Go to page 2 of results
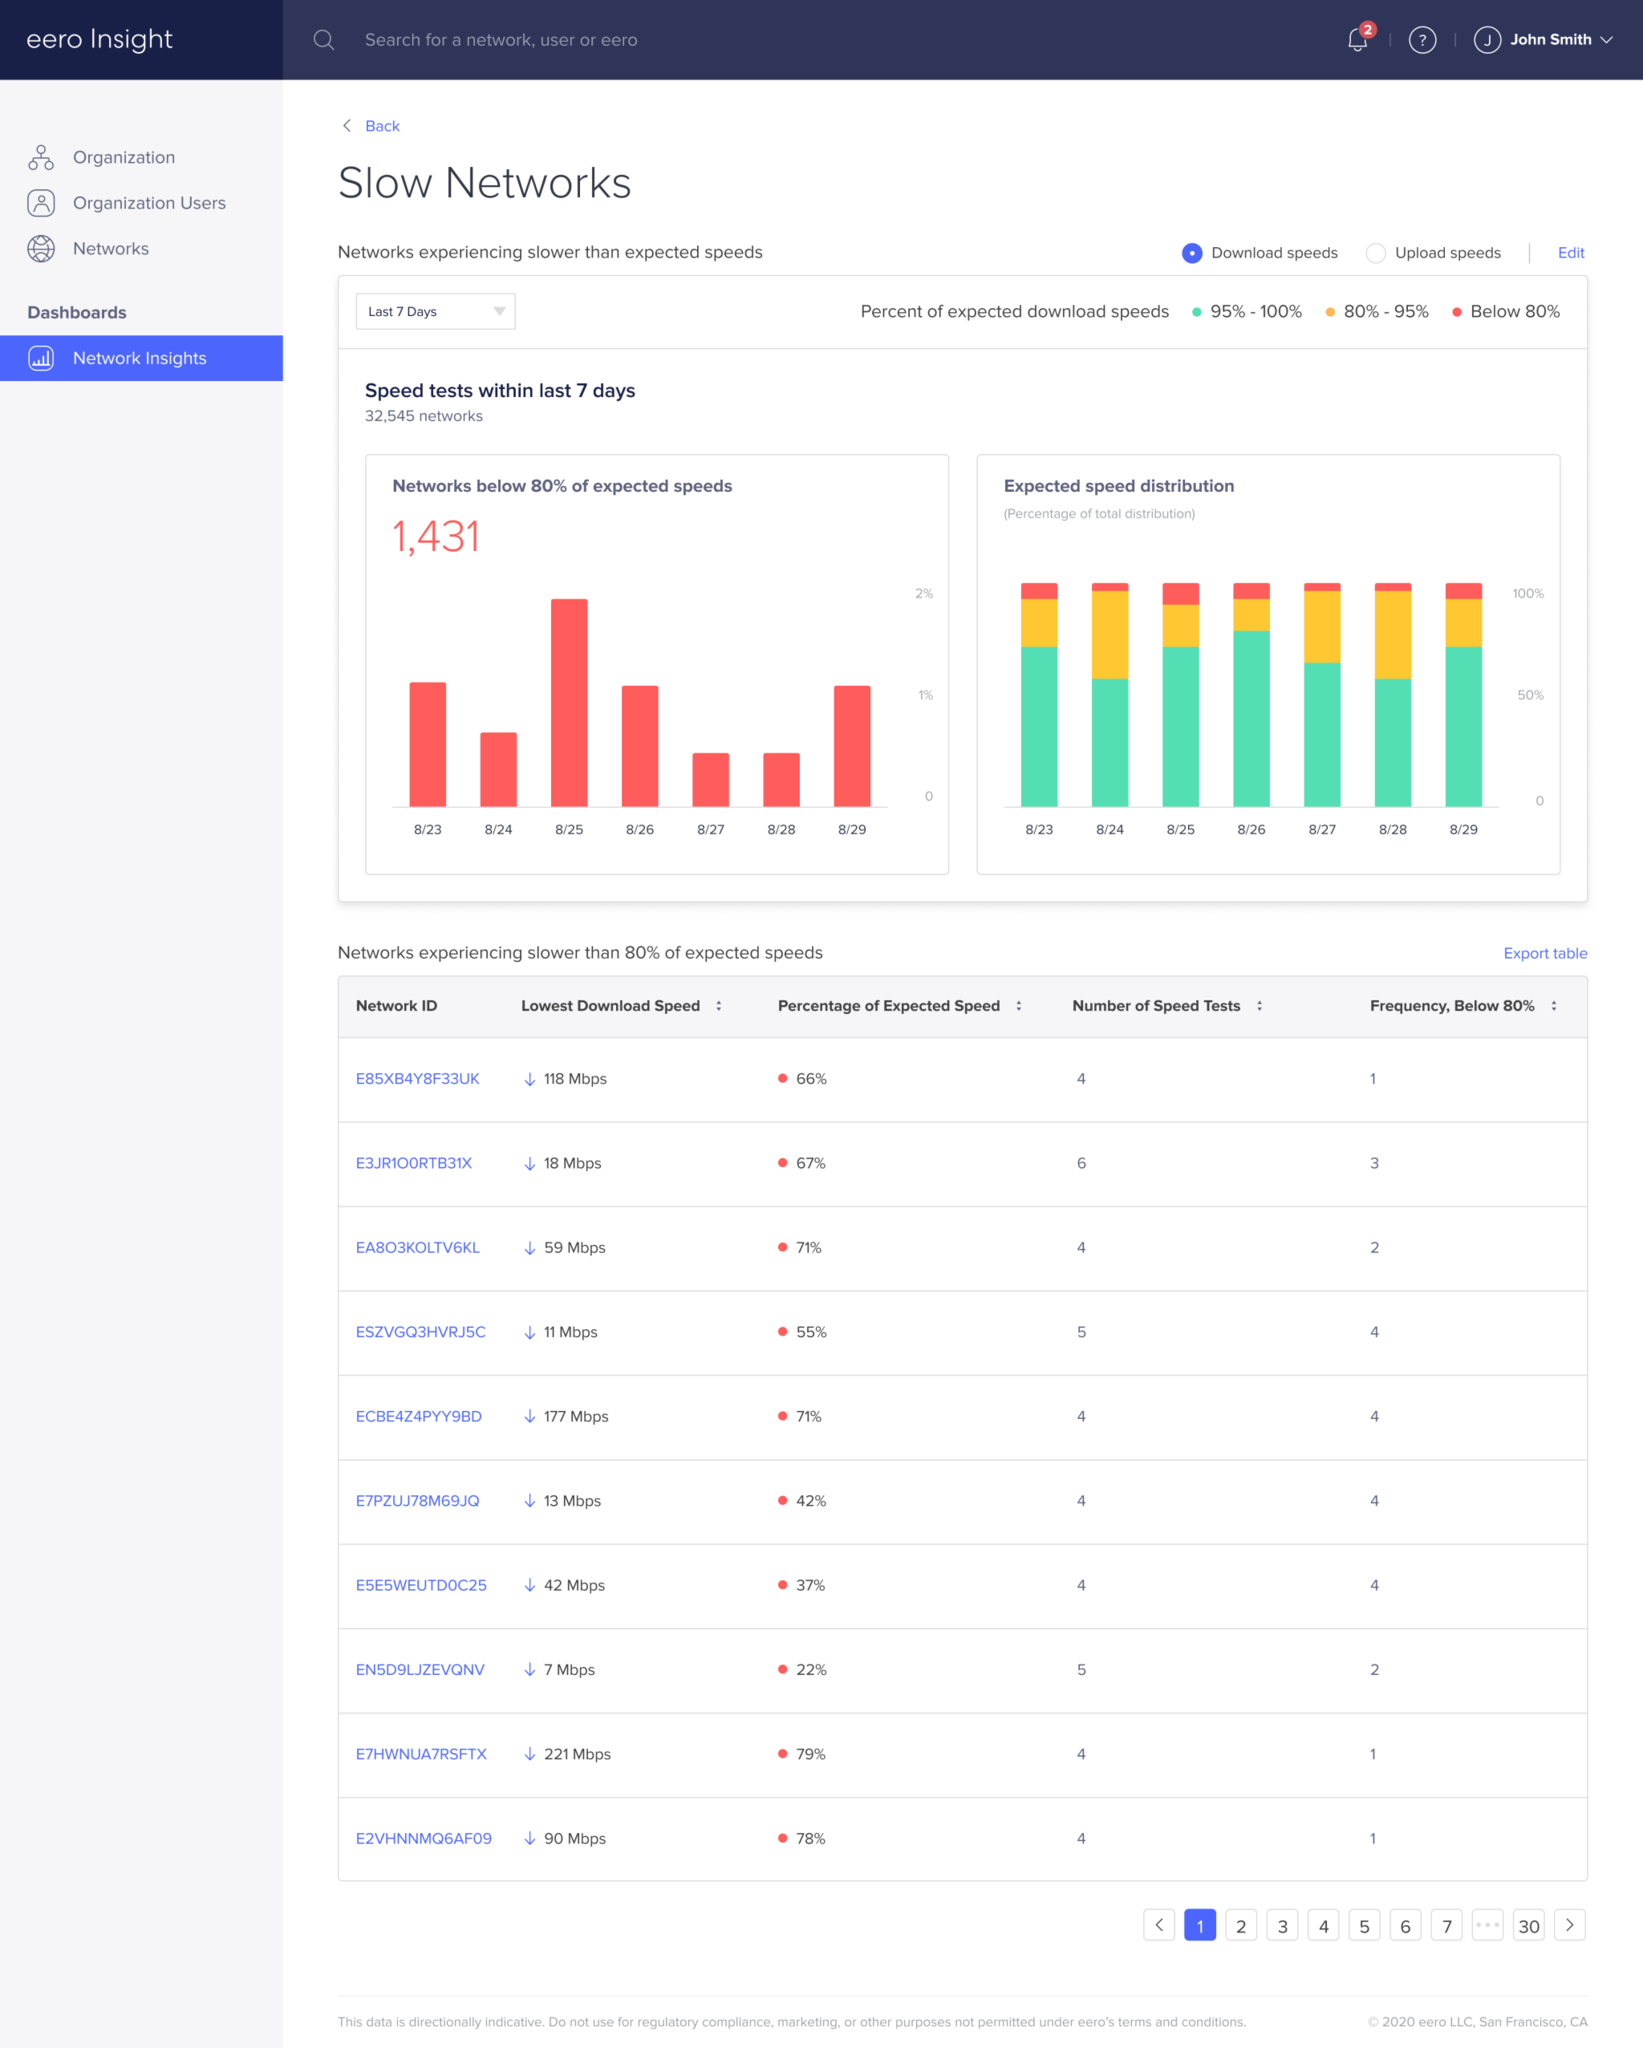Image resolution: width=1643 pixels, height=2048 pixels. click(x=1241, y=1925)
